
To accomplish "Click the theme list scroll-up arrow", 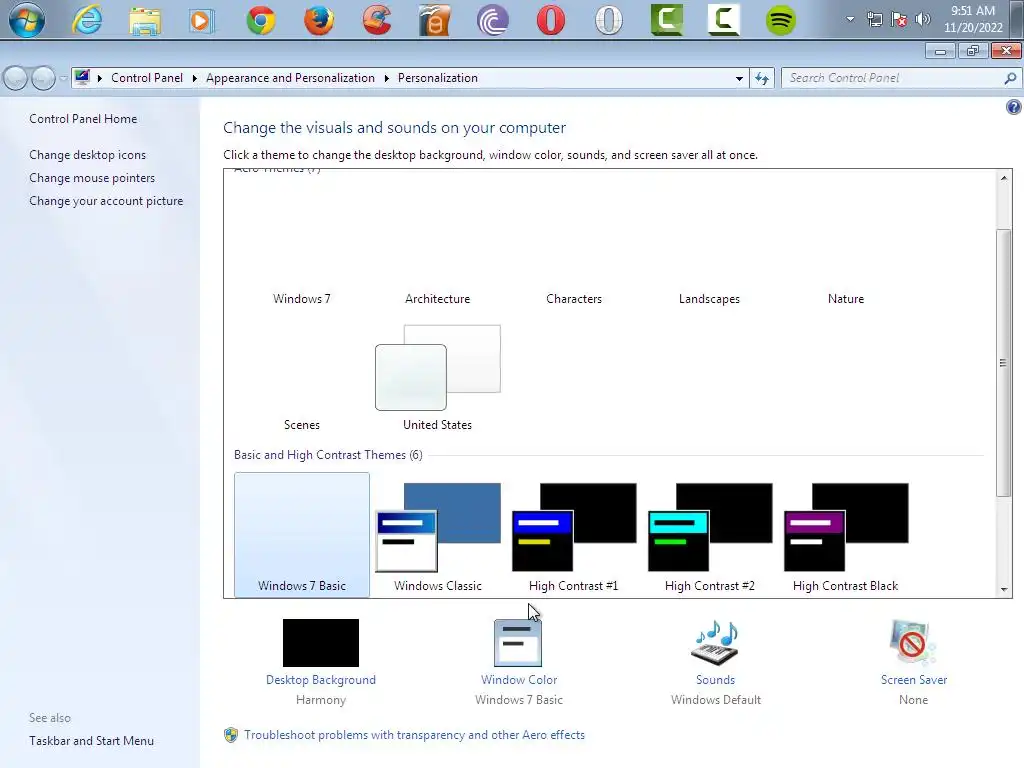I will (1003, 178).
